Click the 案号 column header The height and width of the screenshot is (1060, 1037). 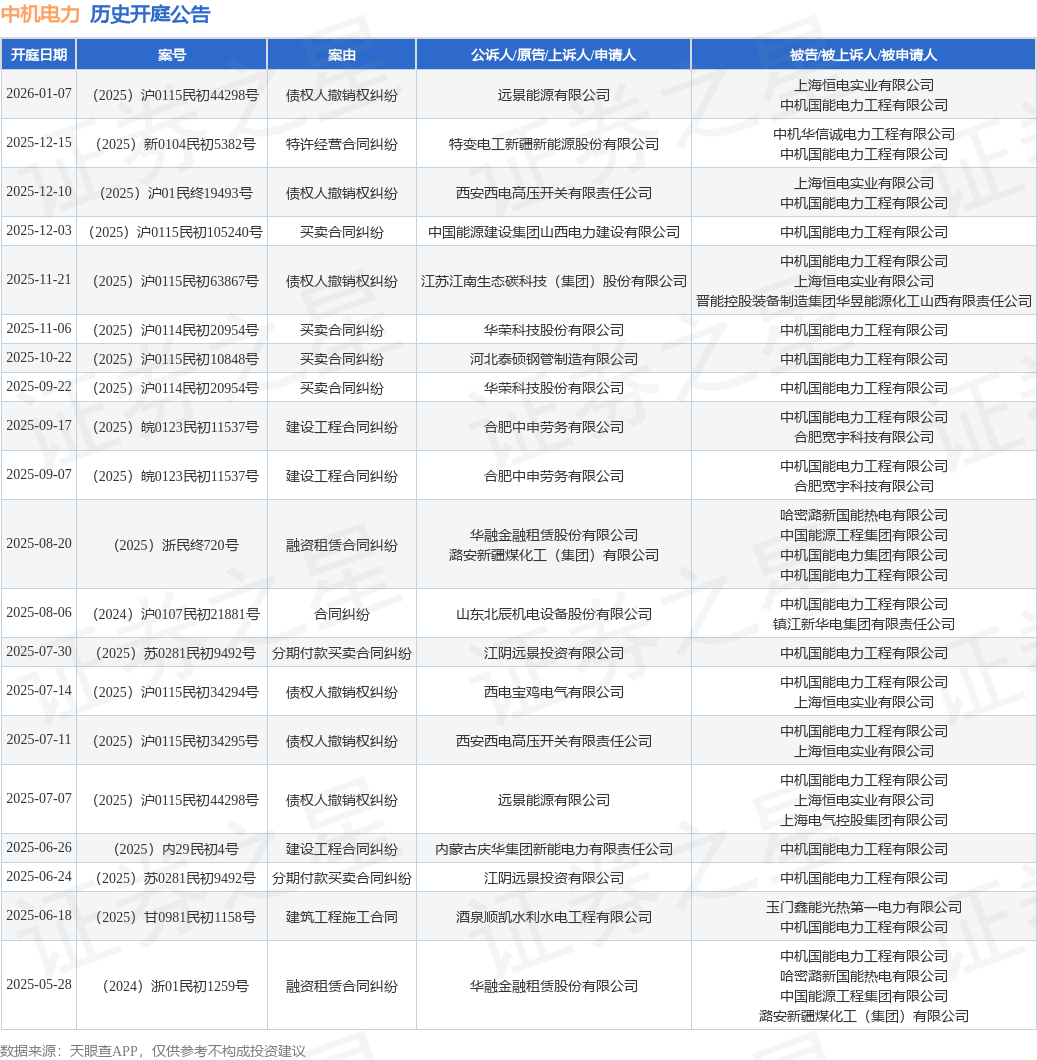tap(172, 55)
